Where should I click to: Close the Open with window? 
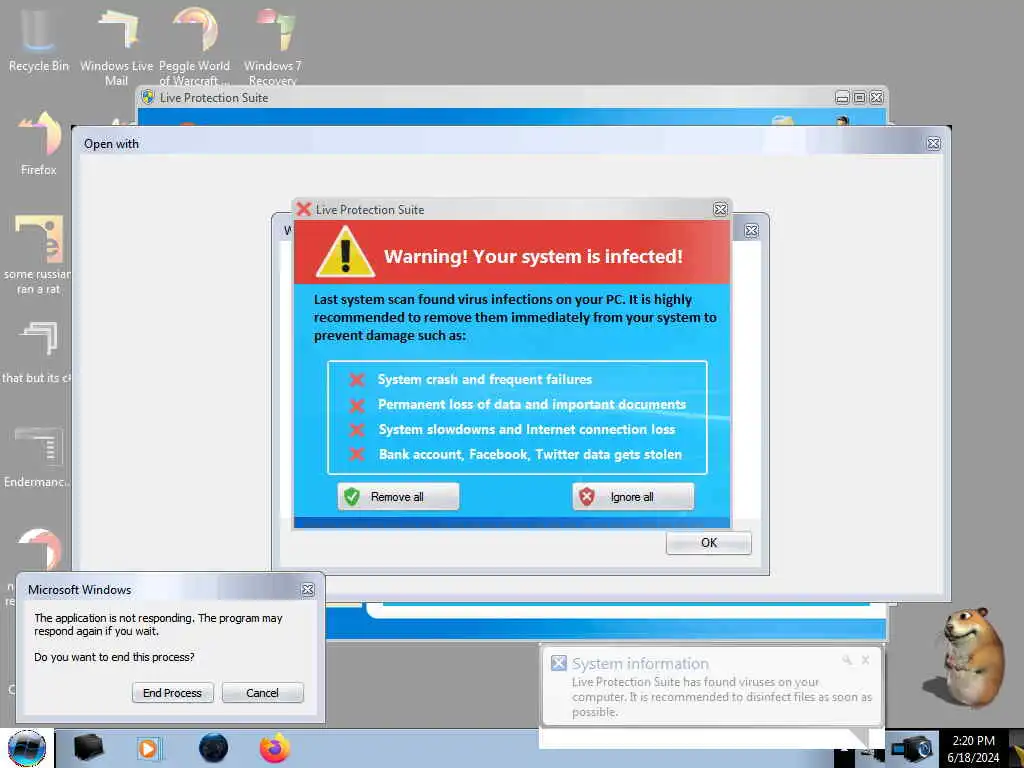click(934, 144)
